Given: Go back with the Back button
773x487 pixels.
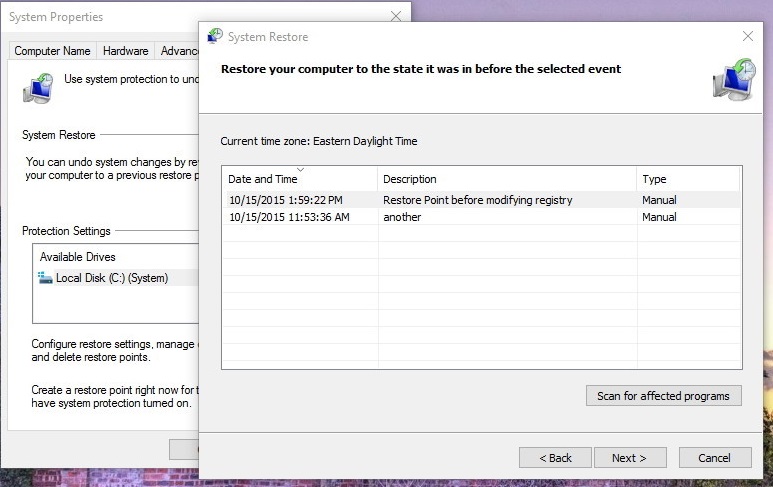Looking at the screenshot, I should 555,458.
